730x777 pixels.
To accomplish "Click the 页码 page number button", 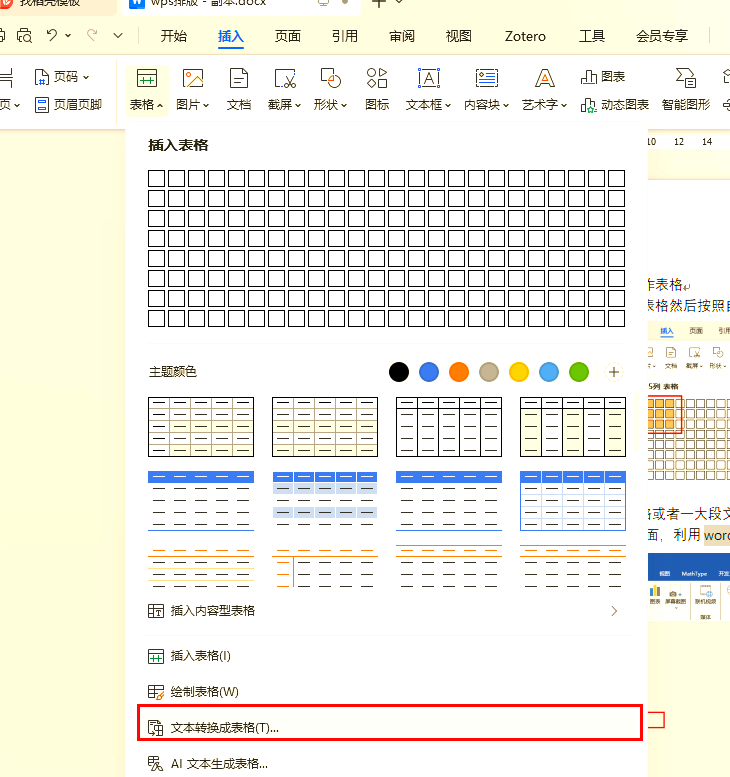I will [x=62, y=77].
